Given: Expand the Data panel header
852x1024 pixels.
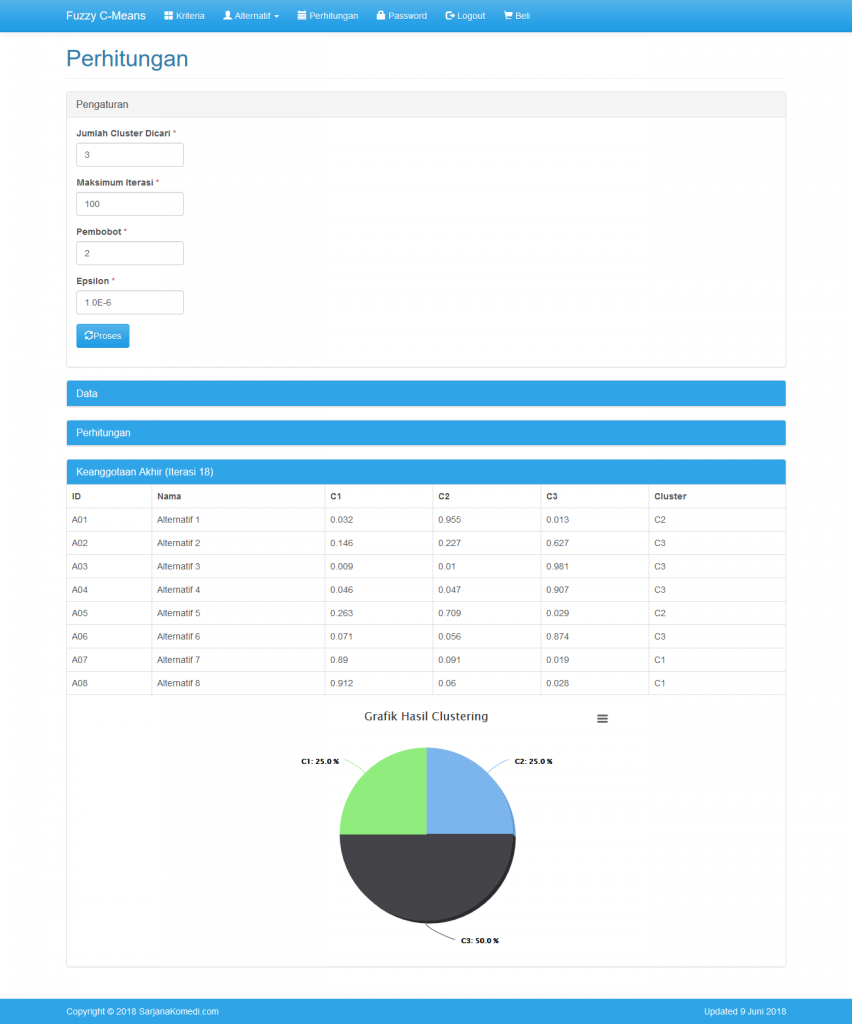Looking at the screenshot, I should (x=426, y=393).
